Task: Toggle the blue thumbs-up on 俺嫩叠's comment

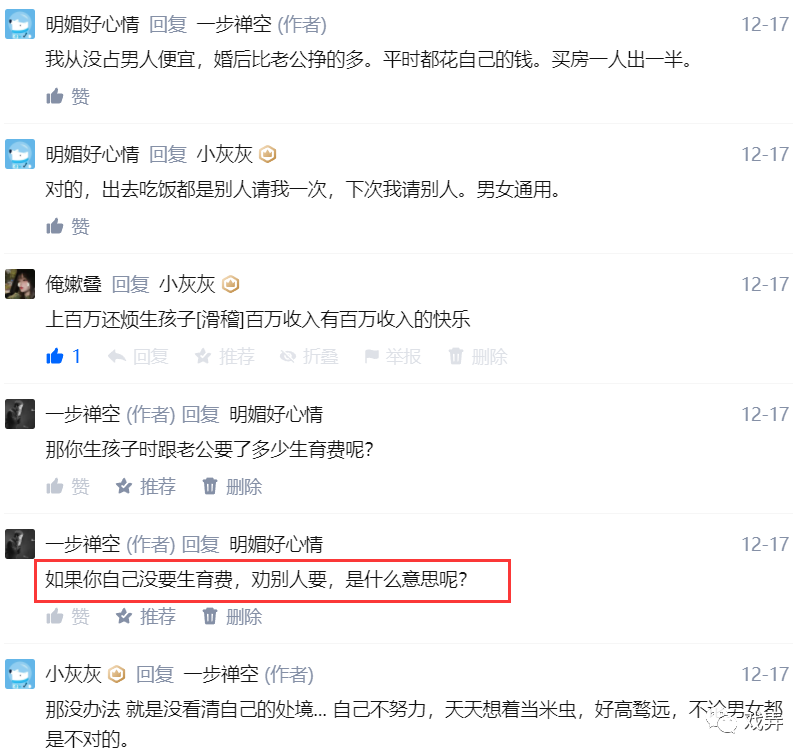Action: click(63, 357)
